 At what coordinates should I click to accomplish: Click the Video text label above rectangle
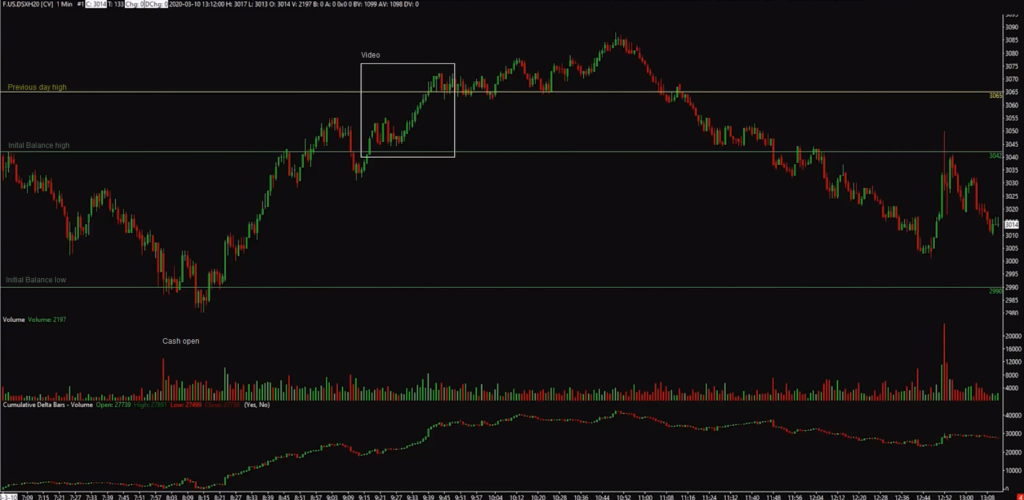[371, 54]
